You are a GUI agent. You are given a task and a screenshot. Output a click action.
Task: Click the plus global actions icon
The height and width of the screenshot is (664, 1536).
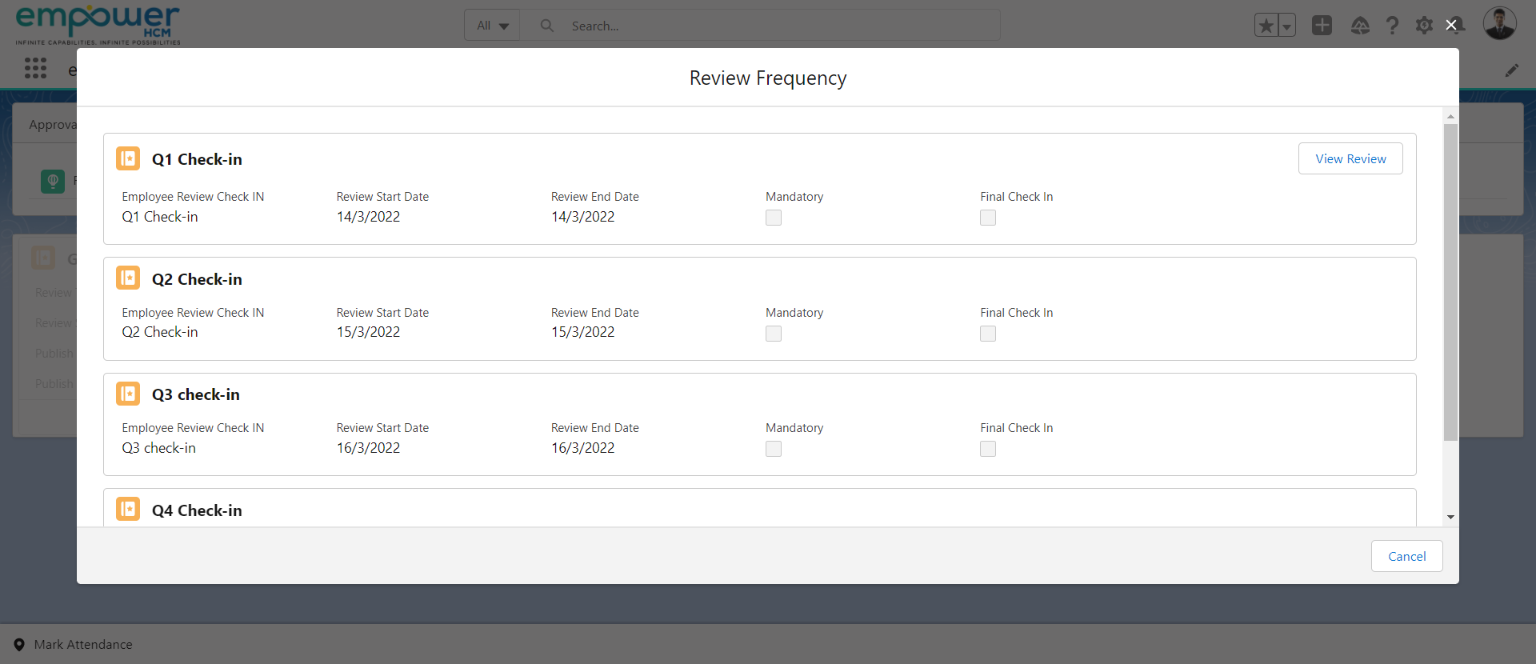pyautogui.click(x=1322, y=24)
